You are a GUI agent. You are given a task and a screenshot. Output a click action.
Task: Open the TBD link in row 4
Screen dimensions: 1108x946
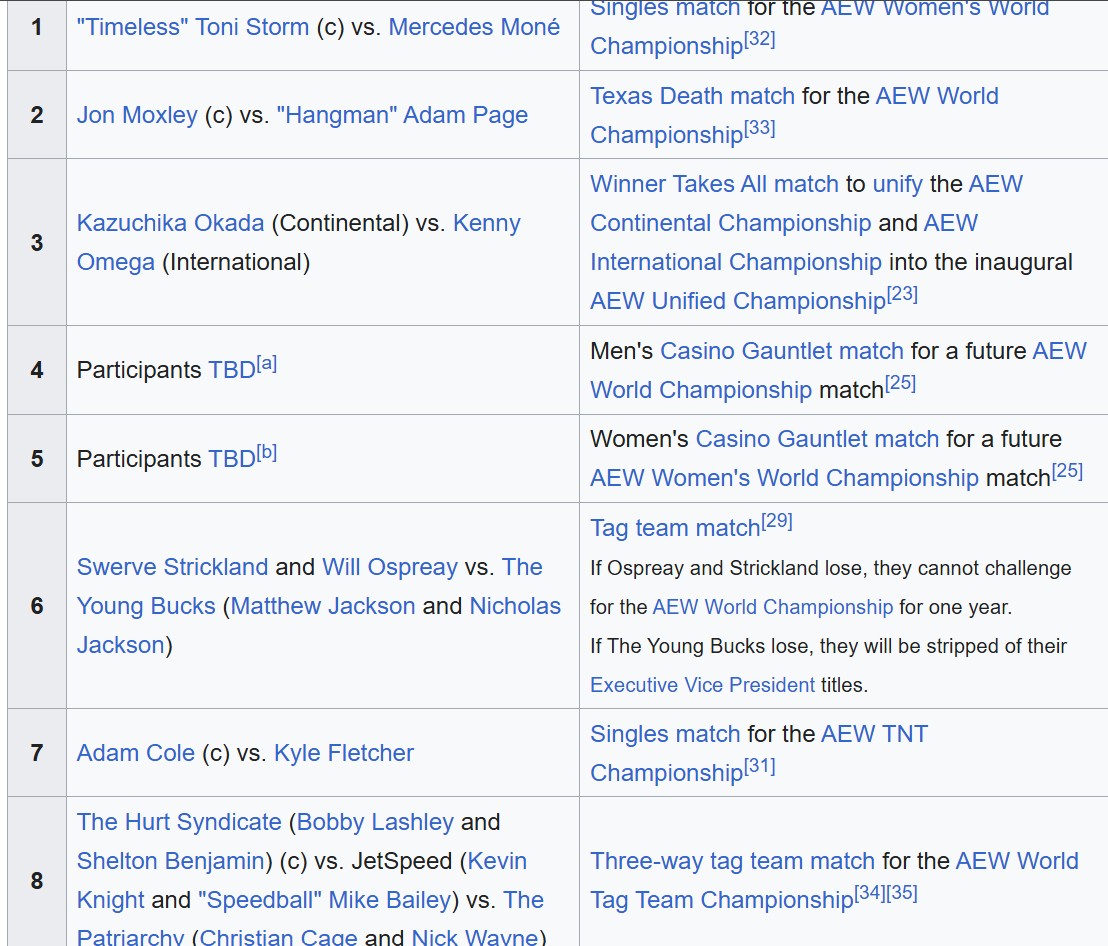[x=232, y=370]
